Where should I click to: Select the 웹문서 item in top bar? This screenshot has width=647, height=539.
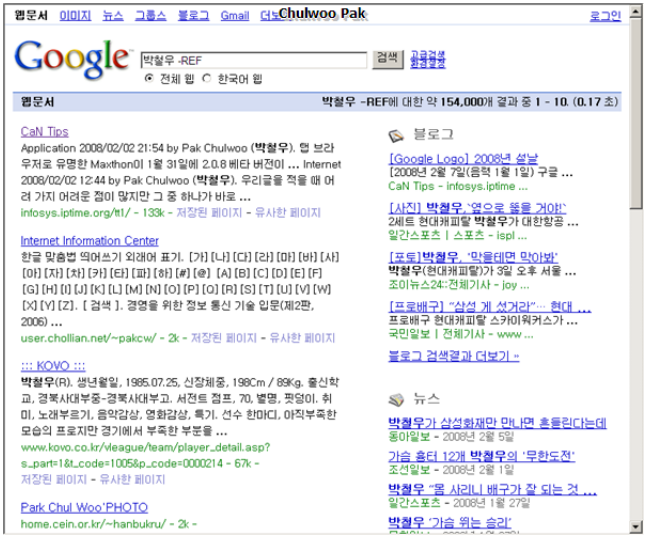coord(31,16)
